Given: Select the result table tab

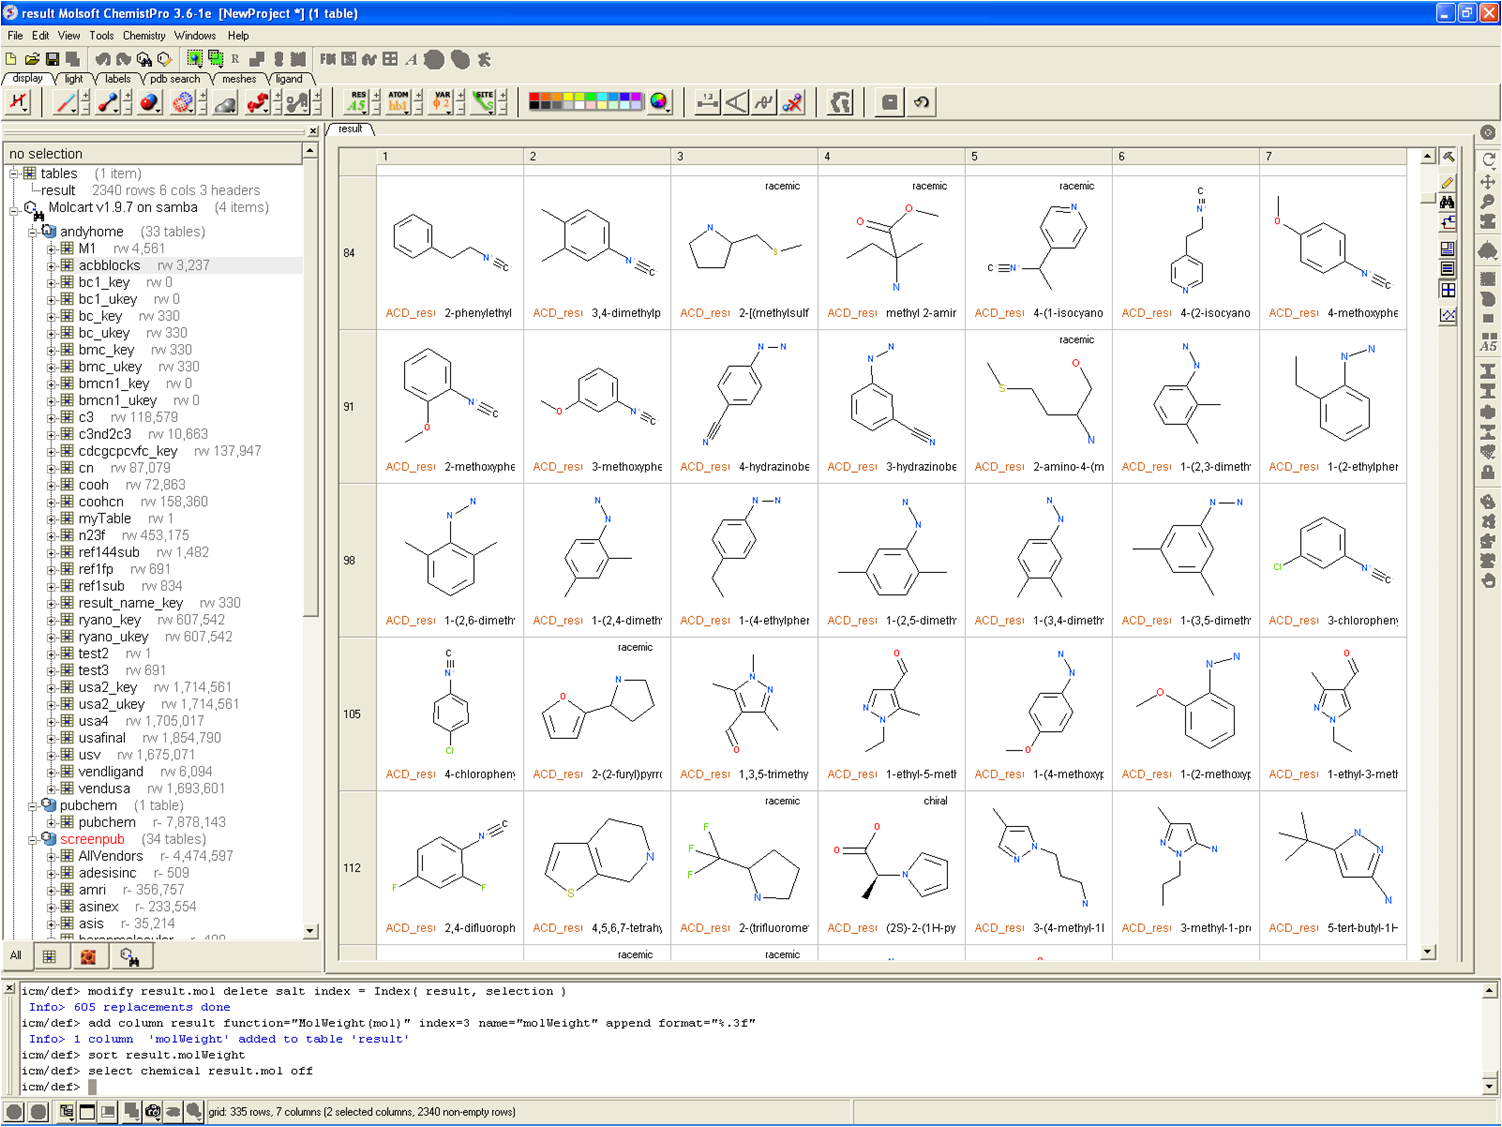Looking at the screenshot, I should pyautogui.click(x=351, y=129).
